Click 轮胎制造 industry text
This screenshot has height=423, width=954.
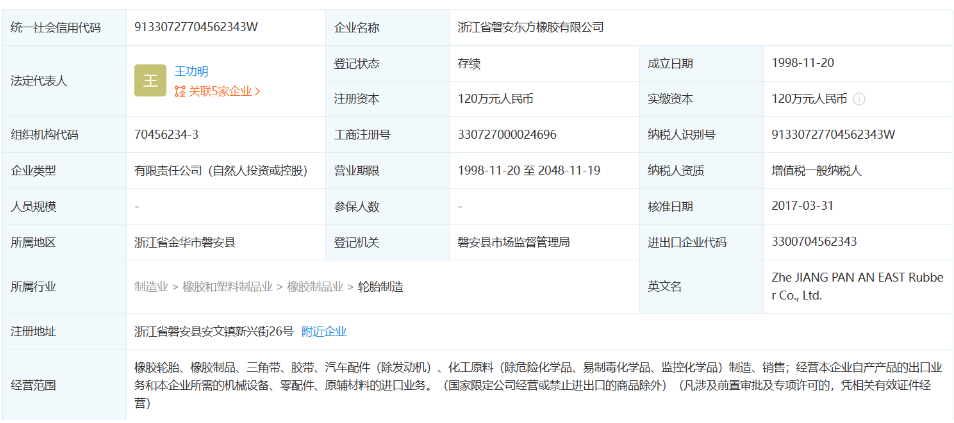[x=380, y=287]
